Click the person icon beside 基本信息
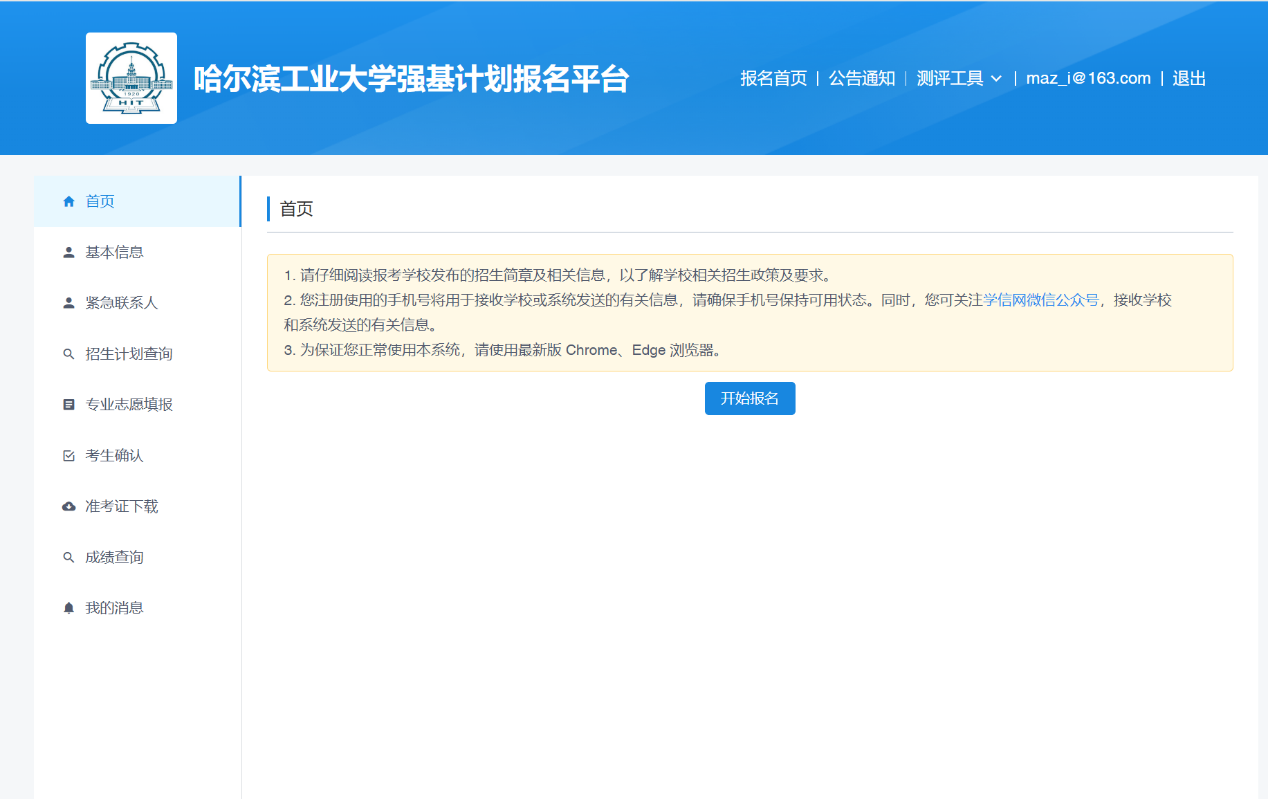Image resolution: width=1268 pixels, height=799 pixels. pyautogui.click(x=69, y=252)
